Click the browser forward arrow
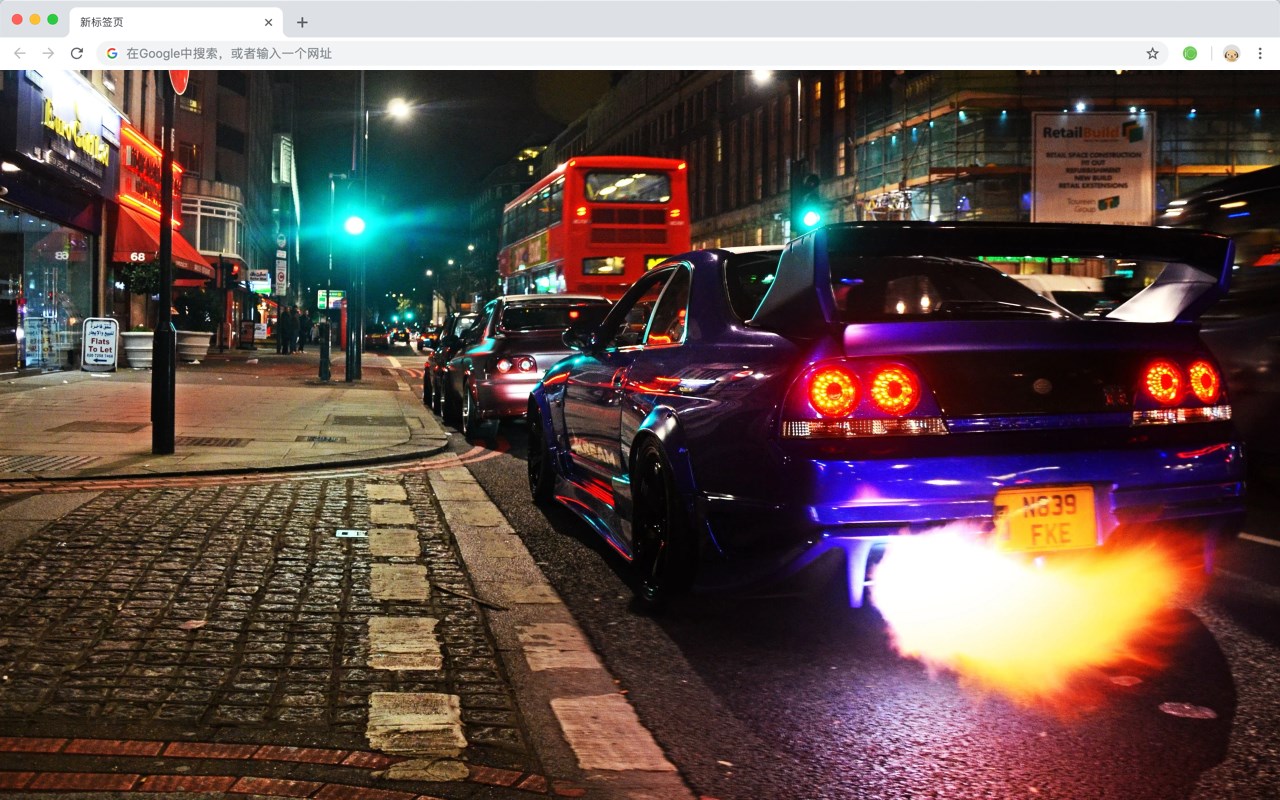 click(x=48, y=53)
